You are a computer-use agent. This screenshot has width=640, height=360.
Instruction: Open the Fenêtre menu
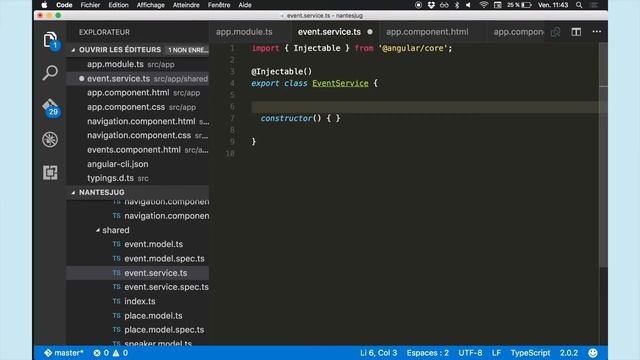click(x=219, y=5)
